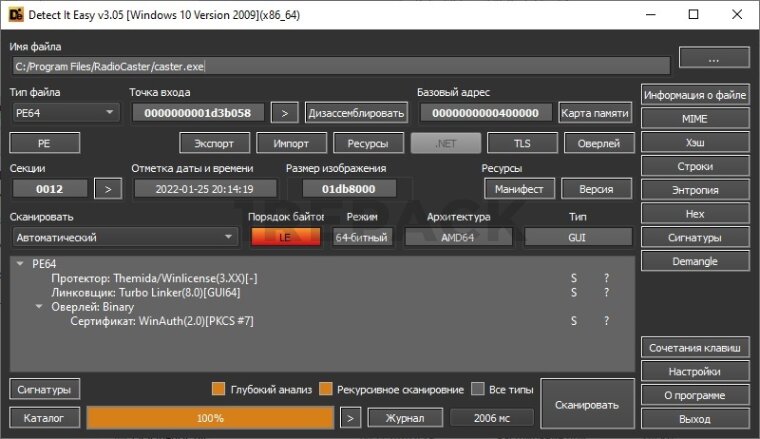Click the arrow button next to sections count
This screenshot has height=439, width=760.
coord(108,188)
